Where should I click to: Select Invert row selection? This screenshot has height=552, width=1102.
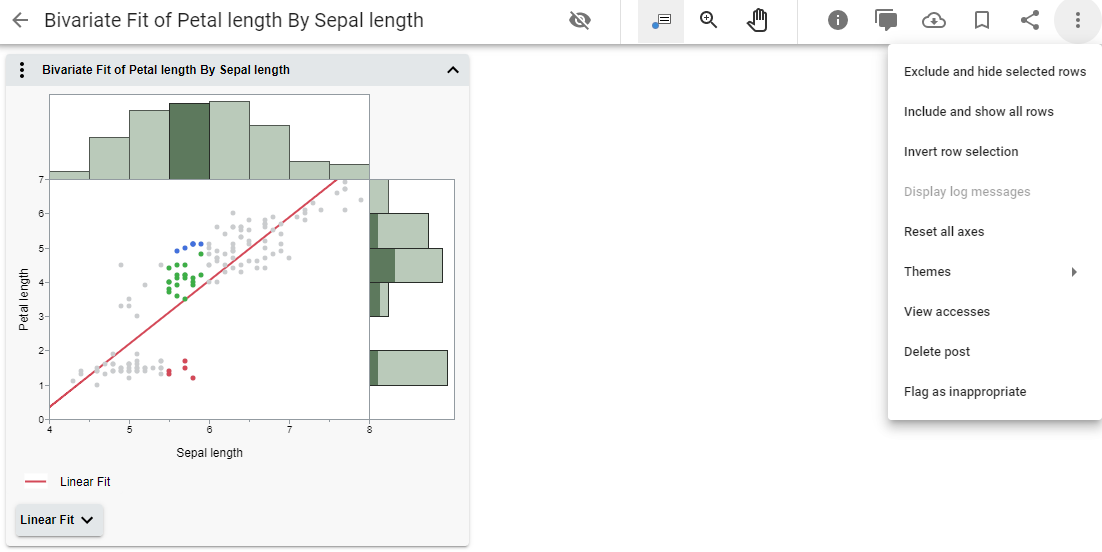[960, 152]
